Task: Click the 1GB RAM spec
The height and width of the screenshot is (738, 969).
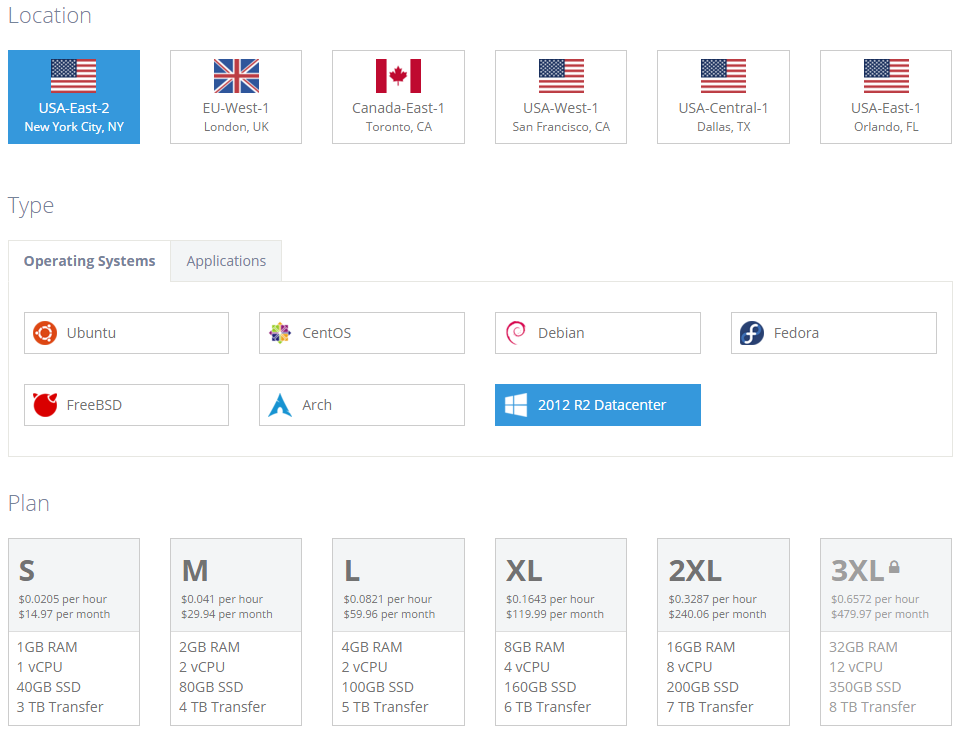Action: (47, 647)
